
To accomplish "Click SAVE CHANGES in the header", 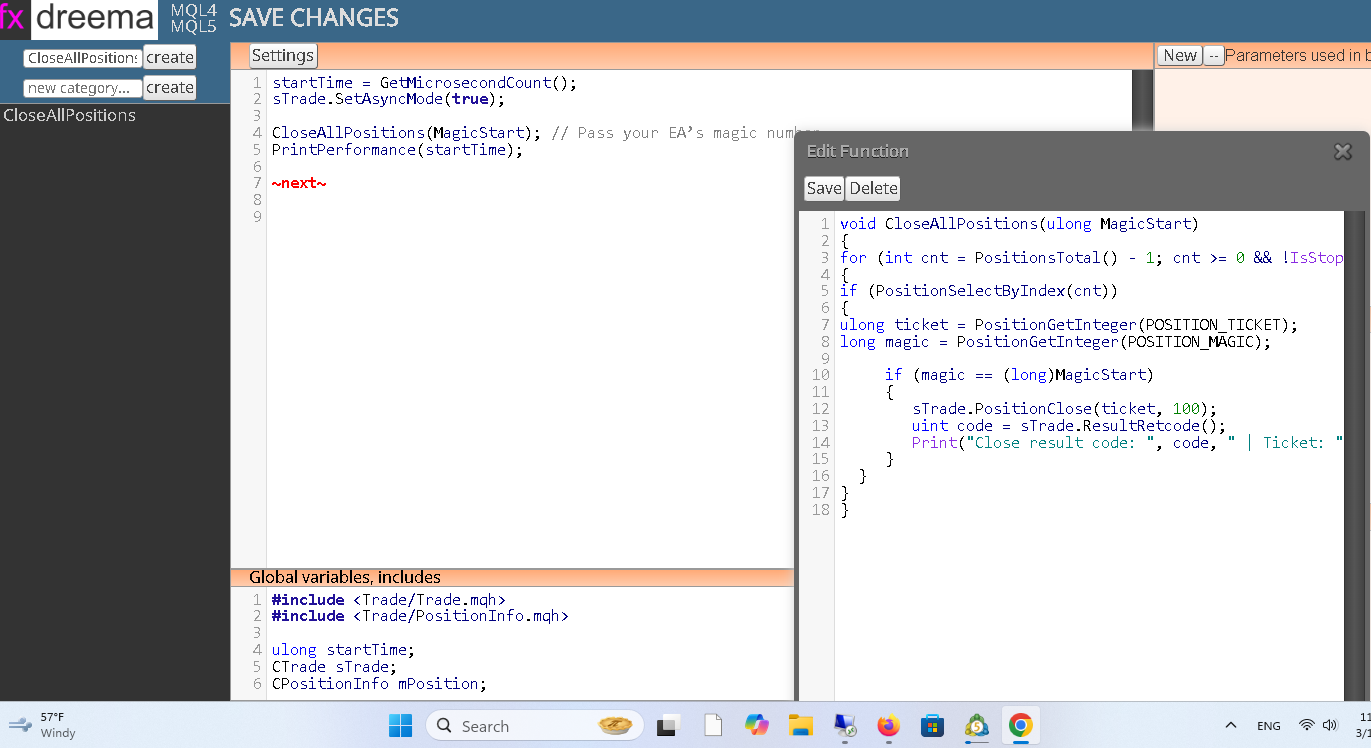I will tap(314, 18).
